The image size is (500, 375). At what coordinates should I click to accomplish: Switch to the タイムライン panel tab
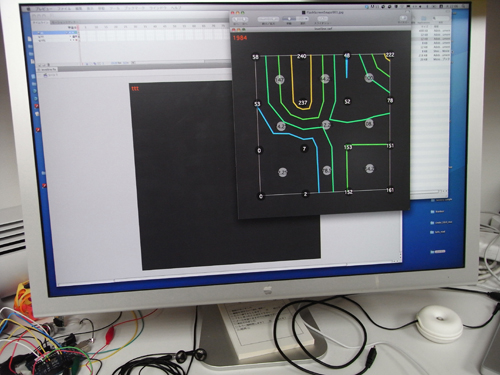coord(41,22)
